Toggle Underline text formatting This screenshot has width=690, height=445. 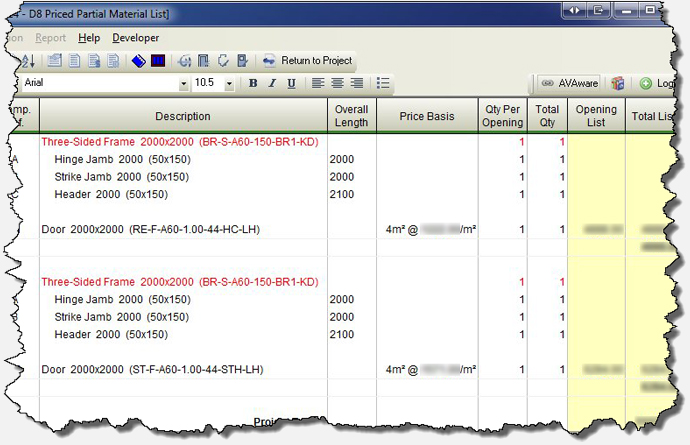point(290,83)
